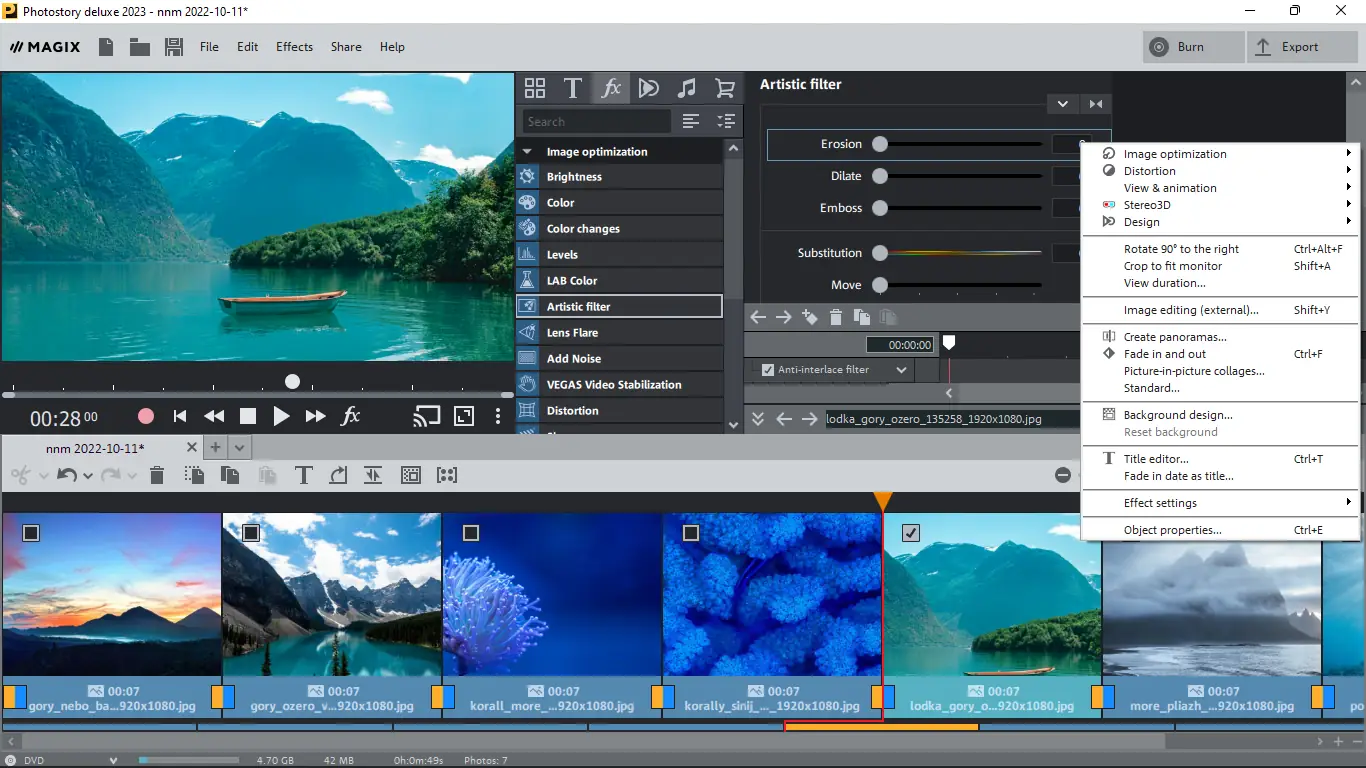The height and width of the screenshot is (768, 1366).
Task: Click the effects Search field
Action: point(596,122)
